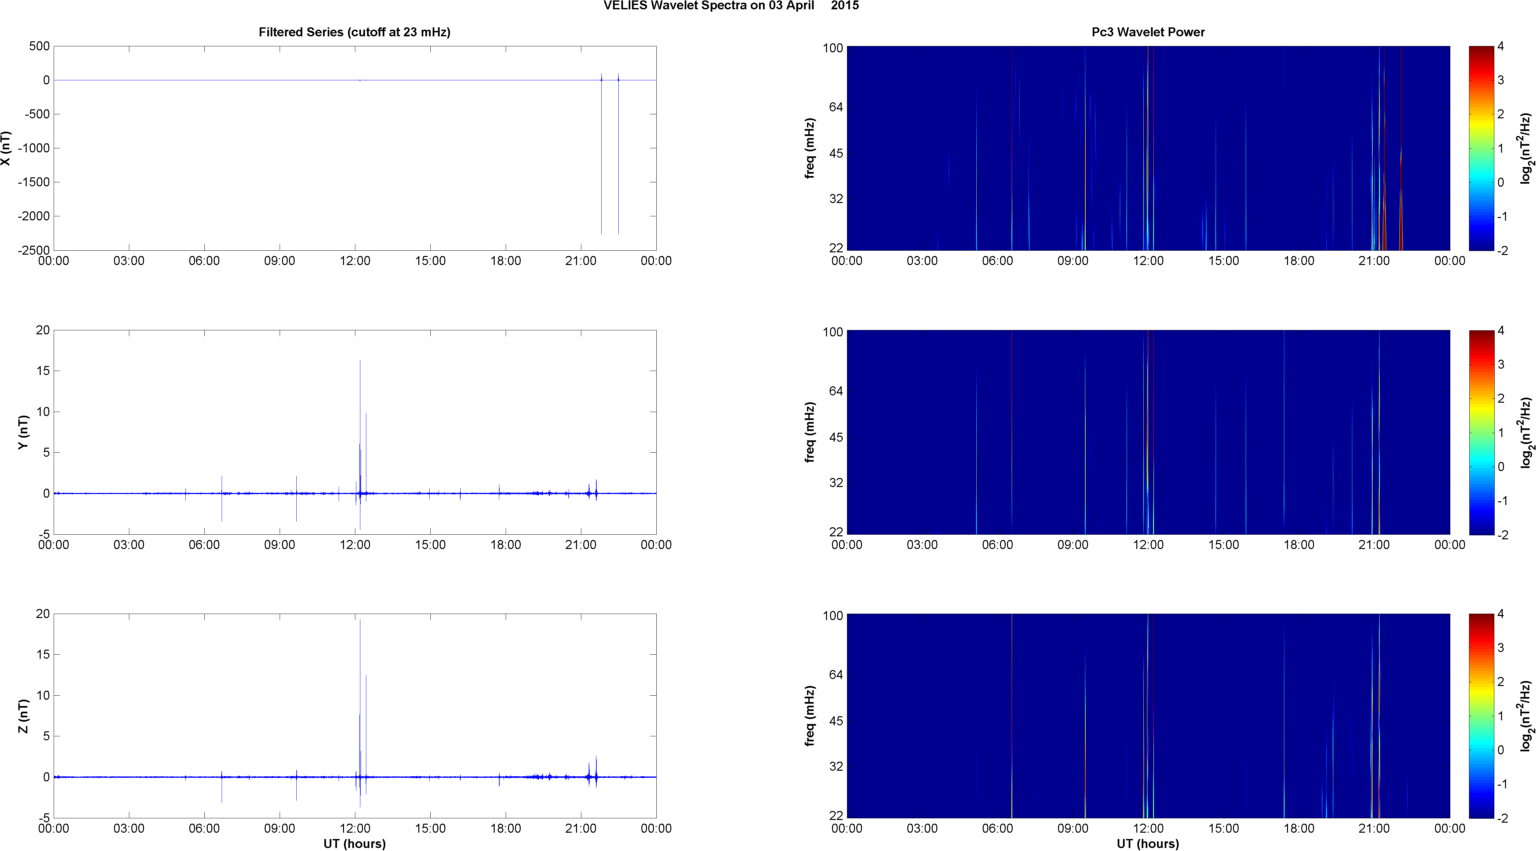Click "06:00" tick under the Z filtered series plot
This screenshot has width=1536, height=851.
click(204, 828)
